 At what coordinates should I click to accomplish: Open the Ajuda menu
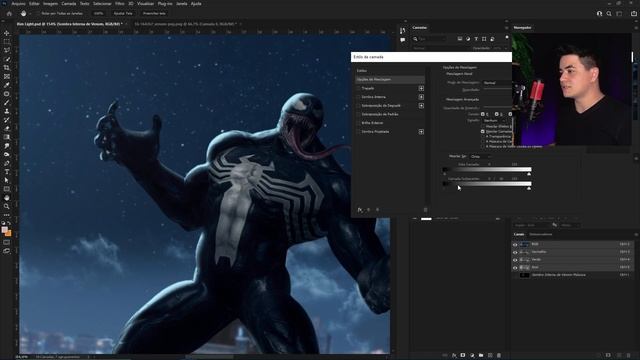196,4
